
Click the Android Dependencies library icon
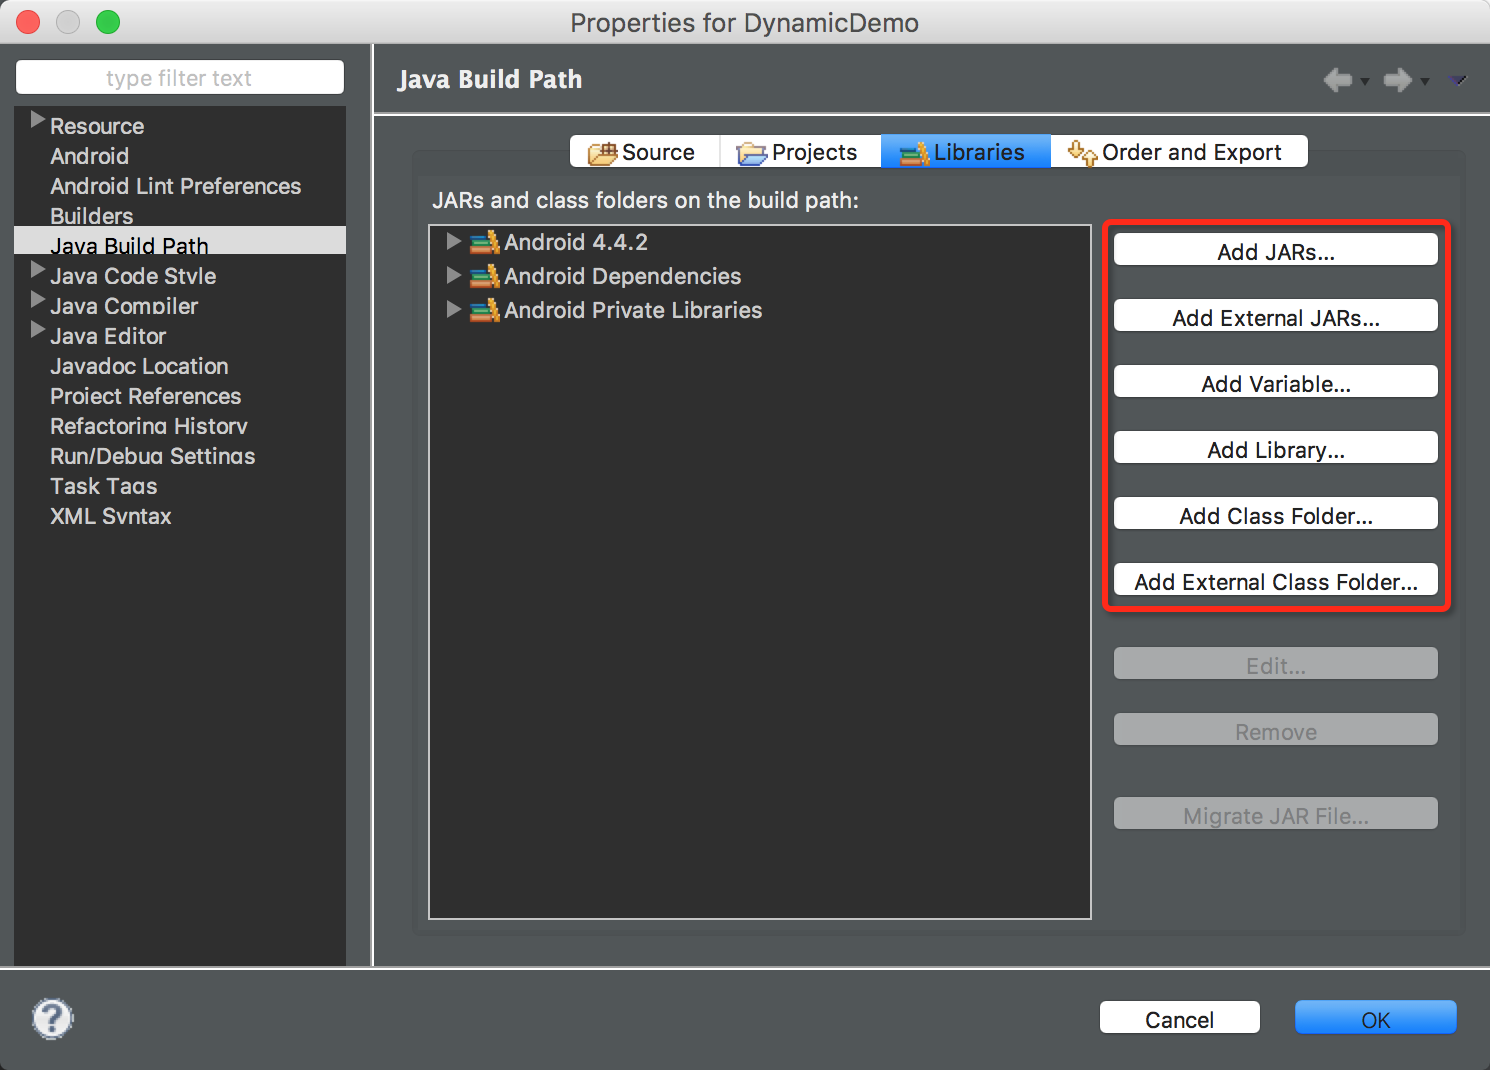tap(485, 277)
